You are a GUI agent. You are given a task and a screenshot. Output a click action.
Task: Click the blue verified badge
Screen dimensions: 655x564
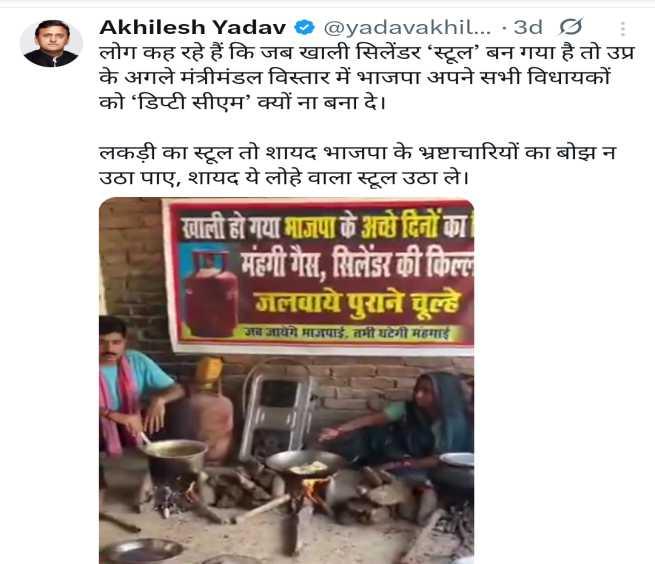tap(305, 28)
